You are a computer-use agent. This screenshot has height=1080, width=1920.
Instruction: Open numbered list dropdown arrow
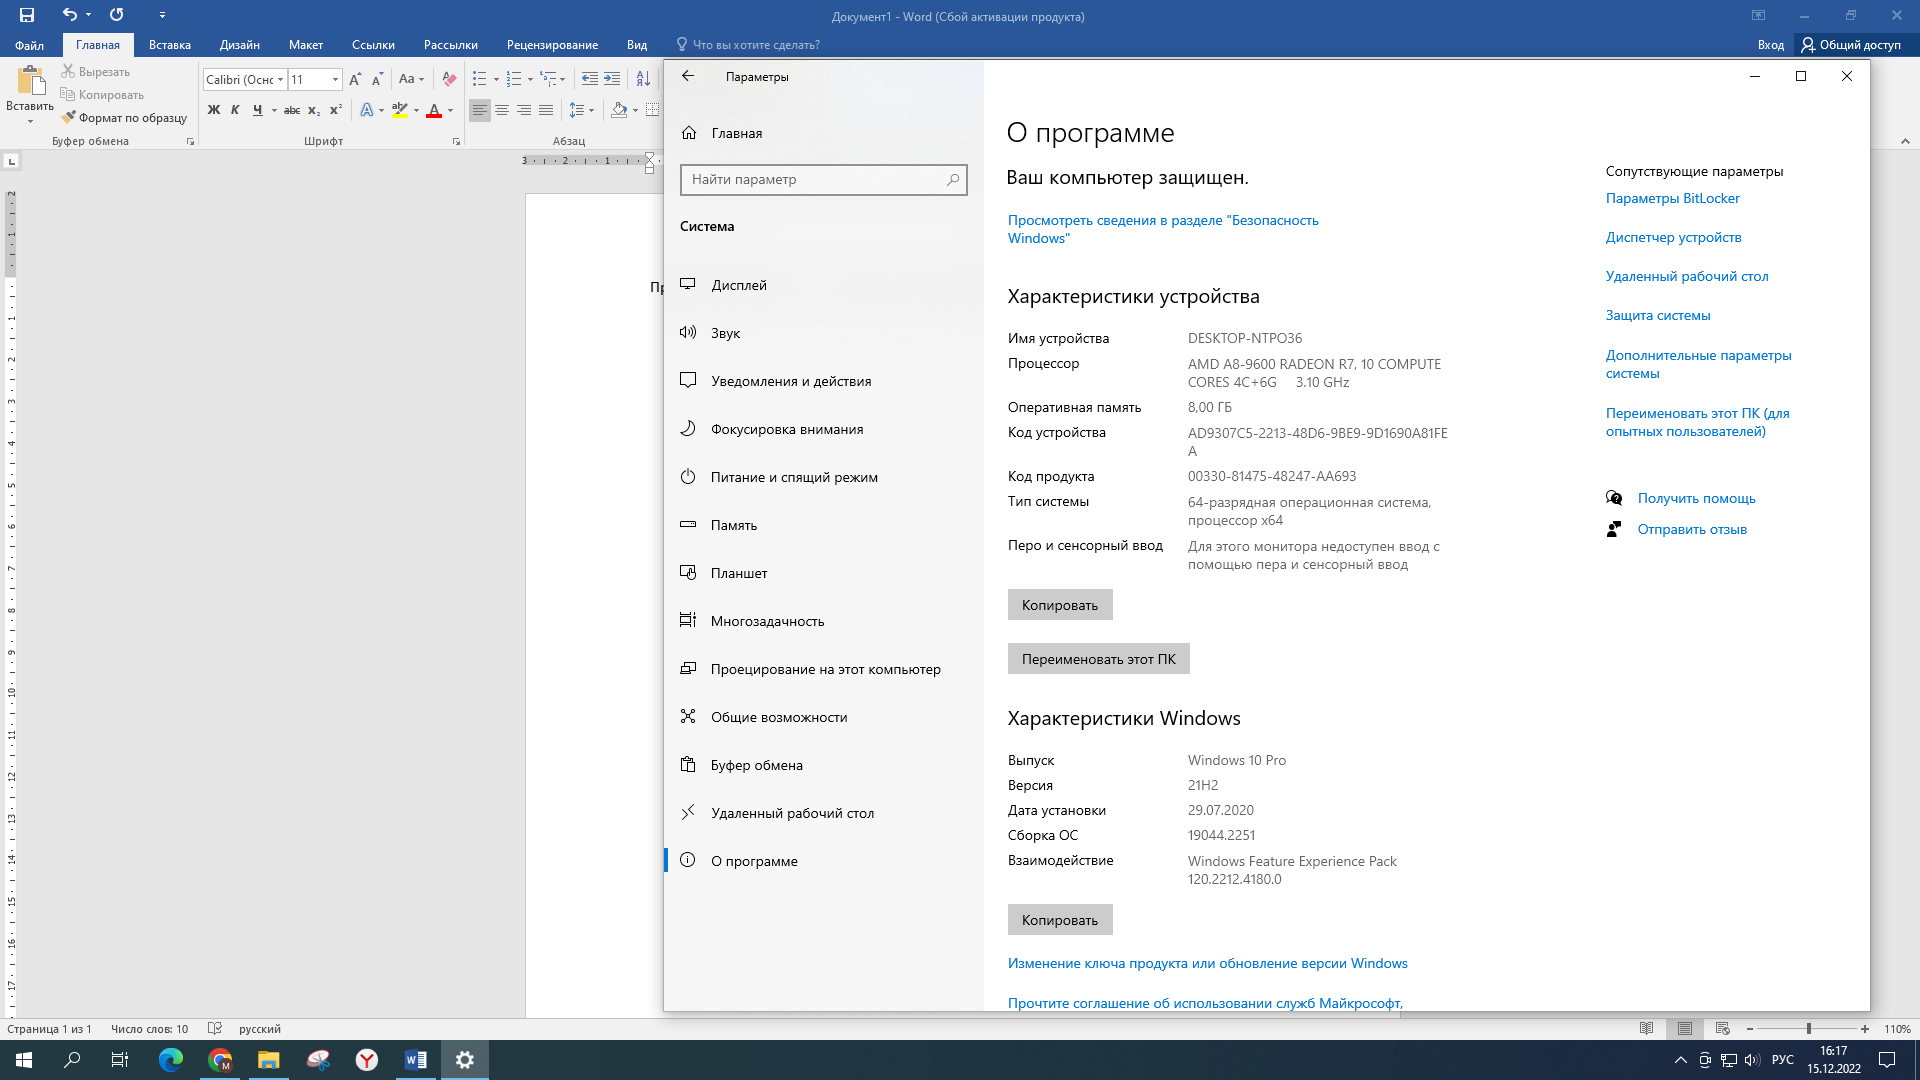(x=530, y=80)
